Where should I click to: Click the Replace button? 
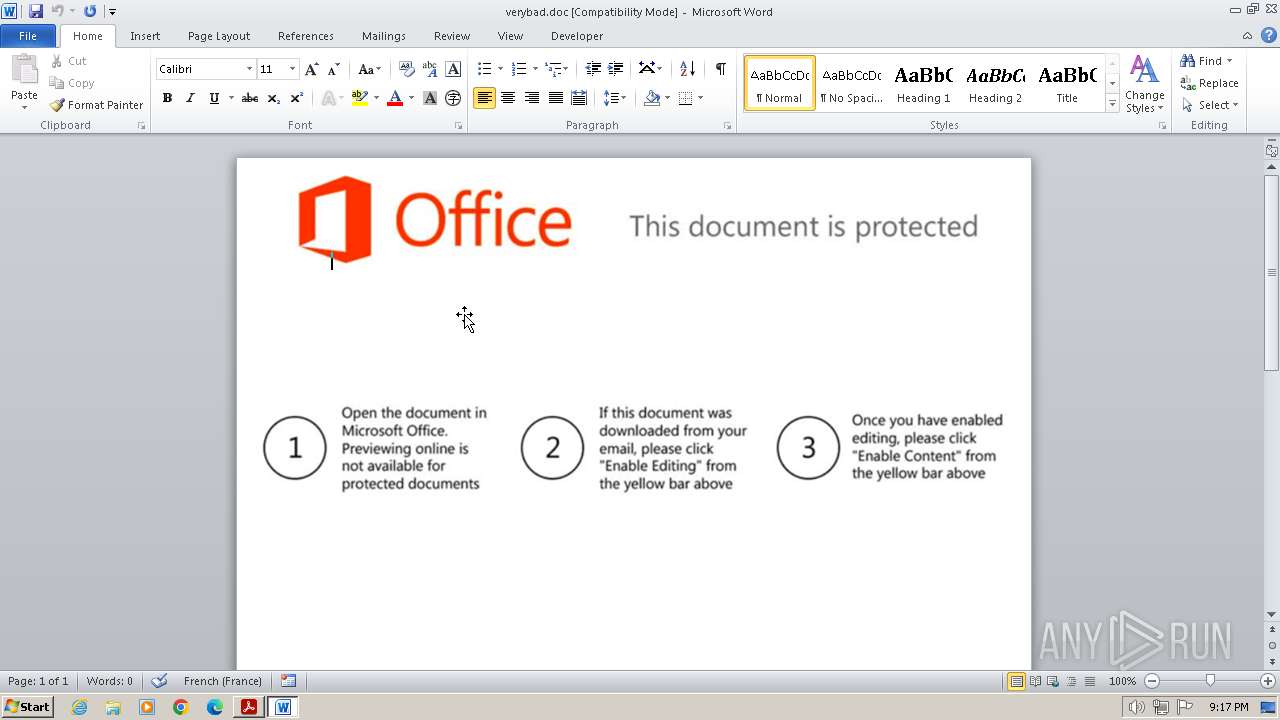click(1209, 83)
